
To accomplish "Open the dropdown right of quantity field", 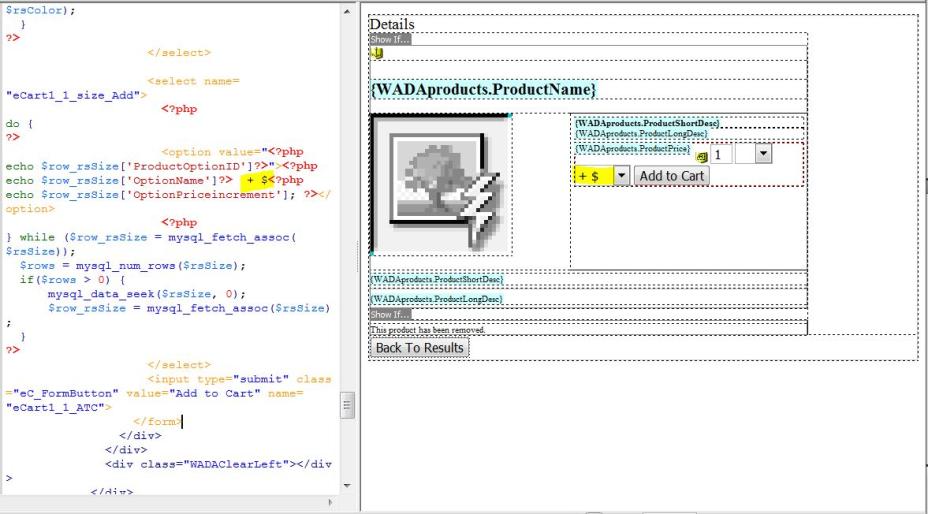I will (763, 154).
